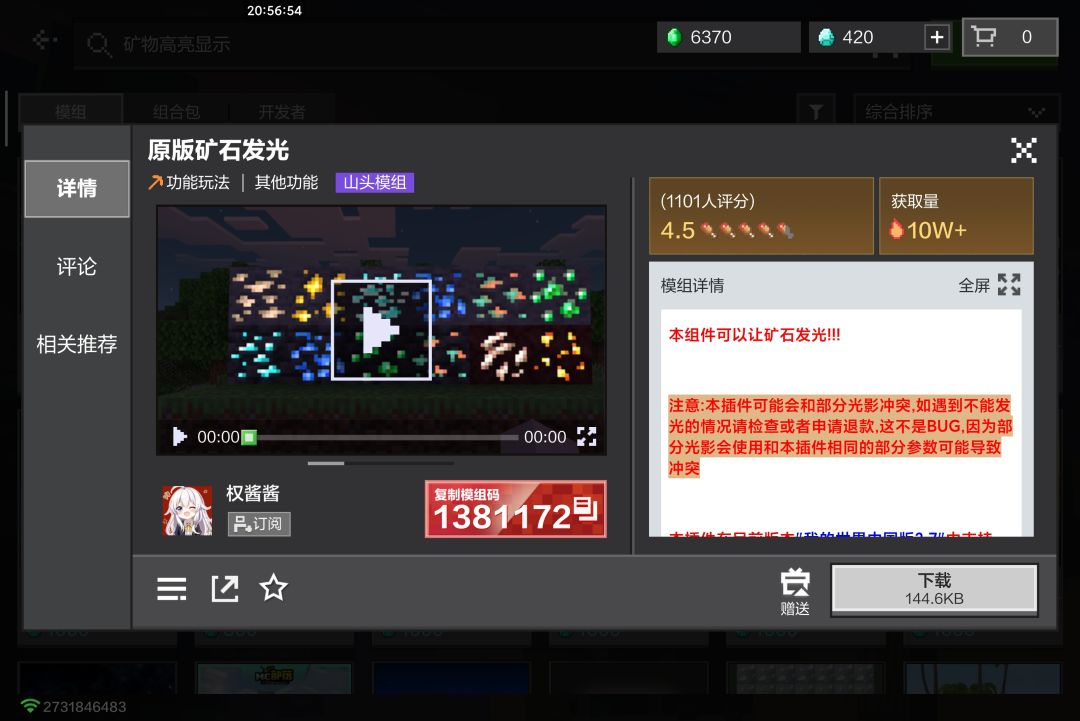Click the filter funnel icon
This screenshot has height=721, width=1080.
pos(816,111)
